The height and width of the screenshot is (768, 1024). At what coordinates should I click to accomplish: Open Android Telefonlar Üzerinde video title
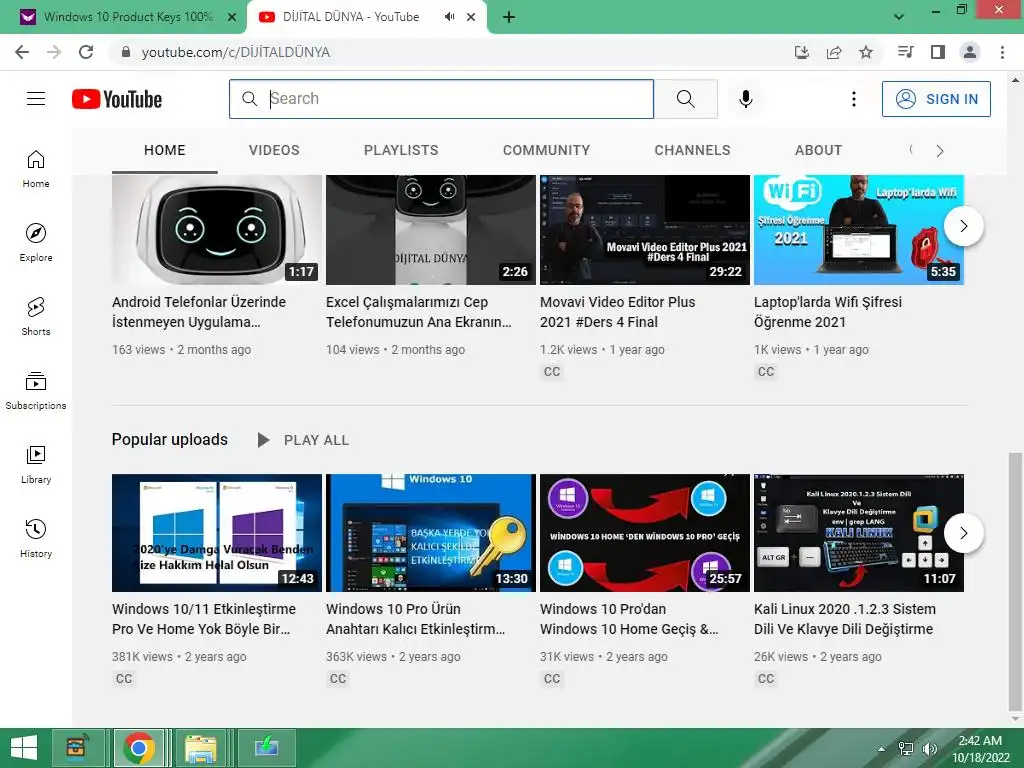point(199,312)
